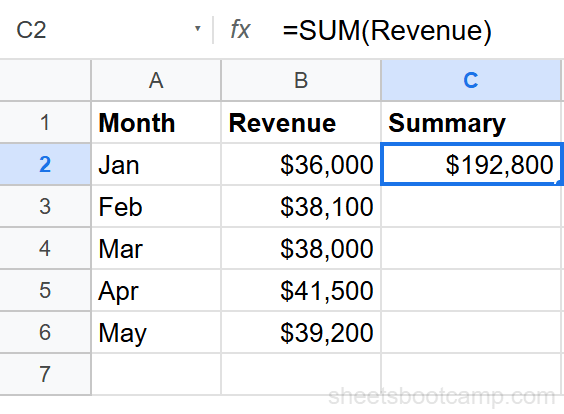This screenshot has width=564, height=414.
Task: Select row 7 header
Action: [x=45, y=374]
